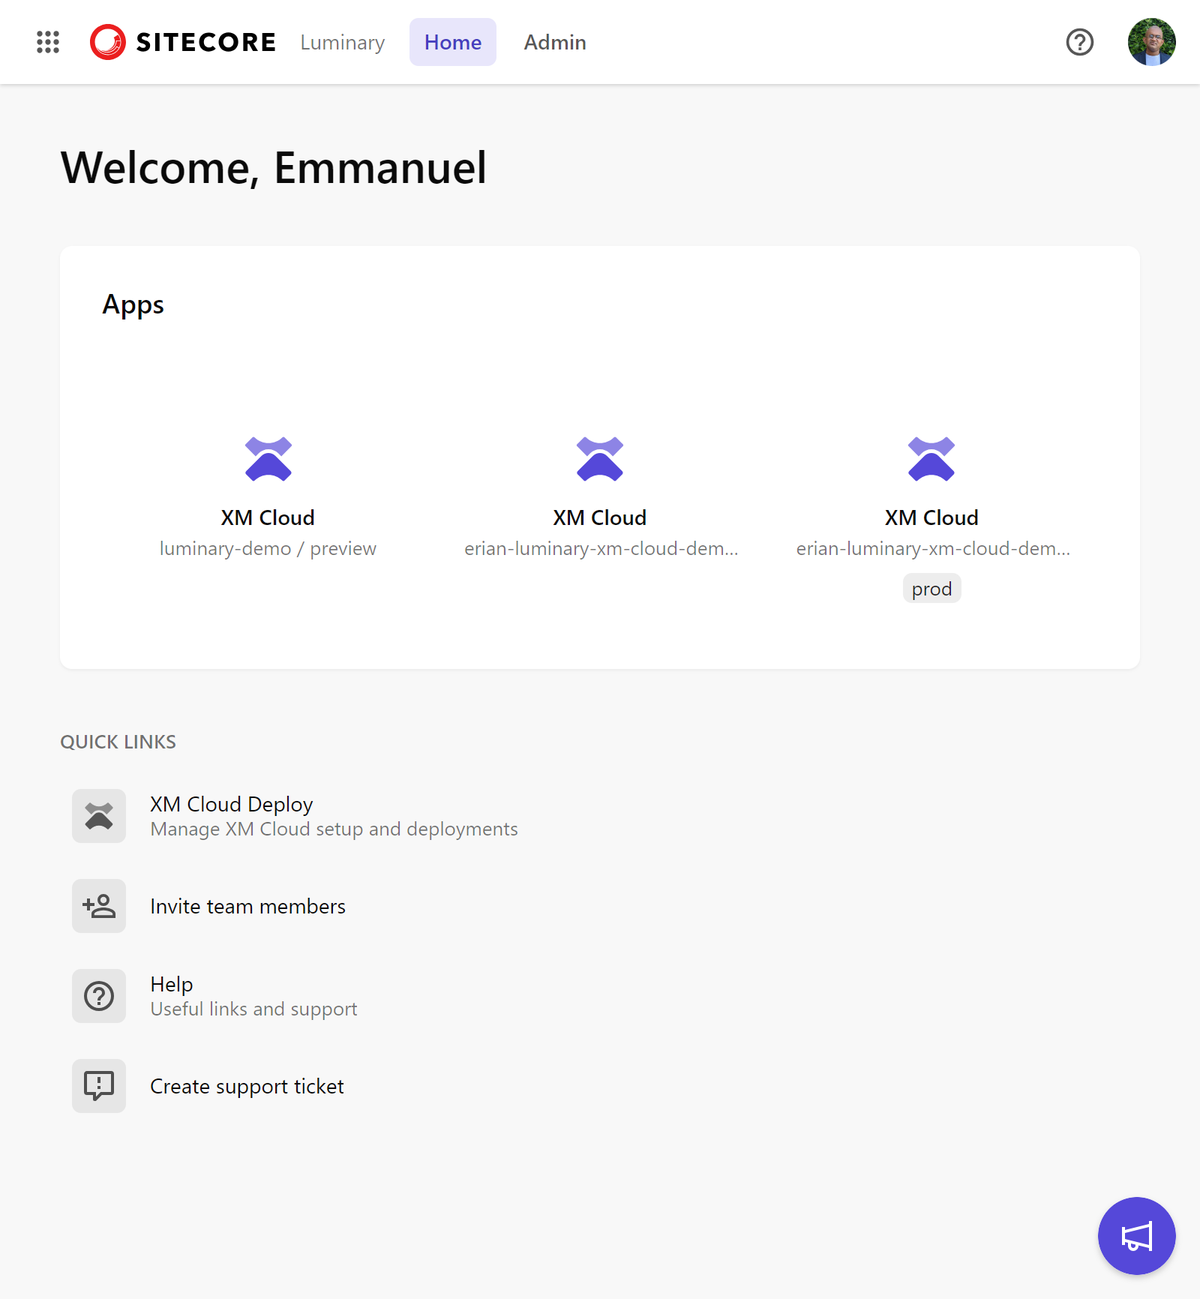Open the erian-luminary XM Cloud app icon

tap(599, 459)
